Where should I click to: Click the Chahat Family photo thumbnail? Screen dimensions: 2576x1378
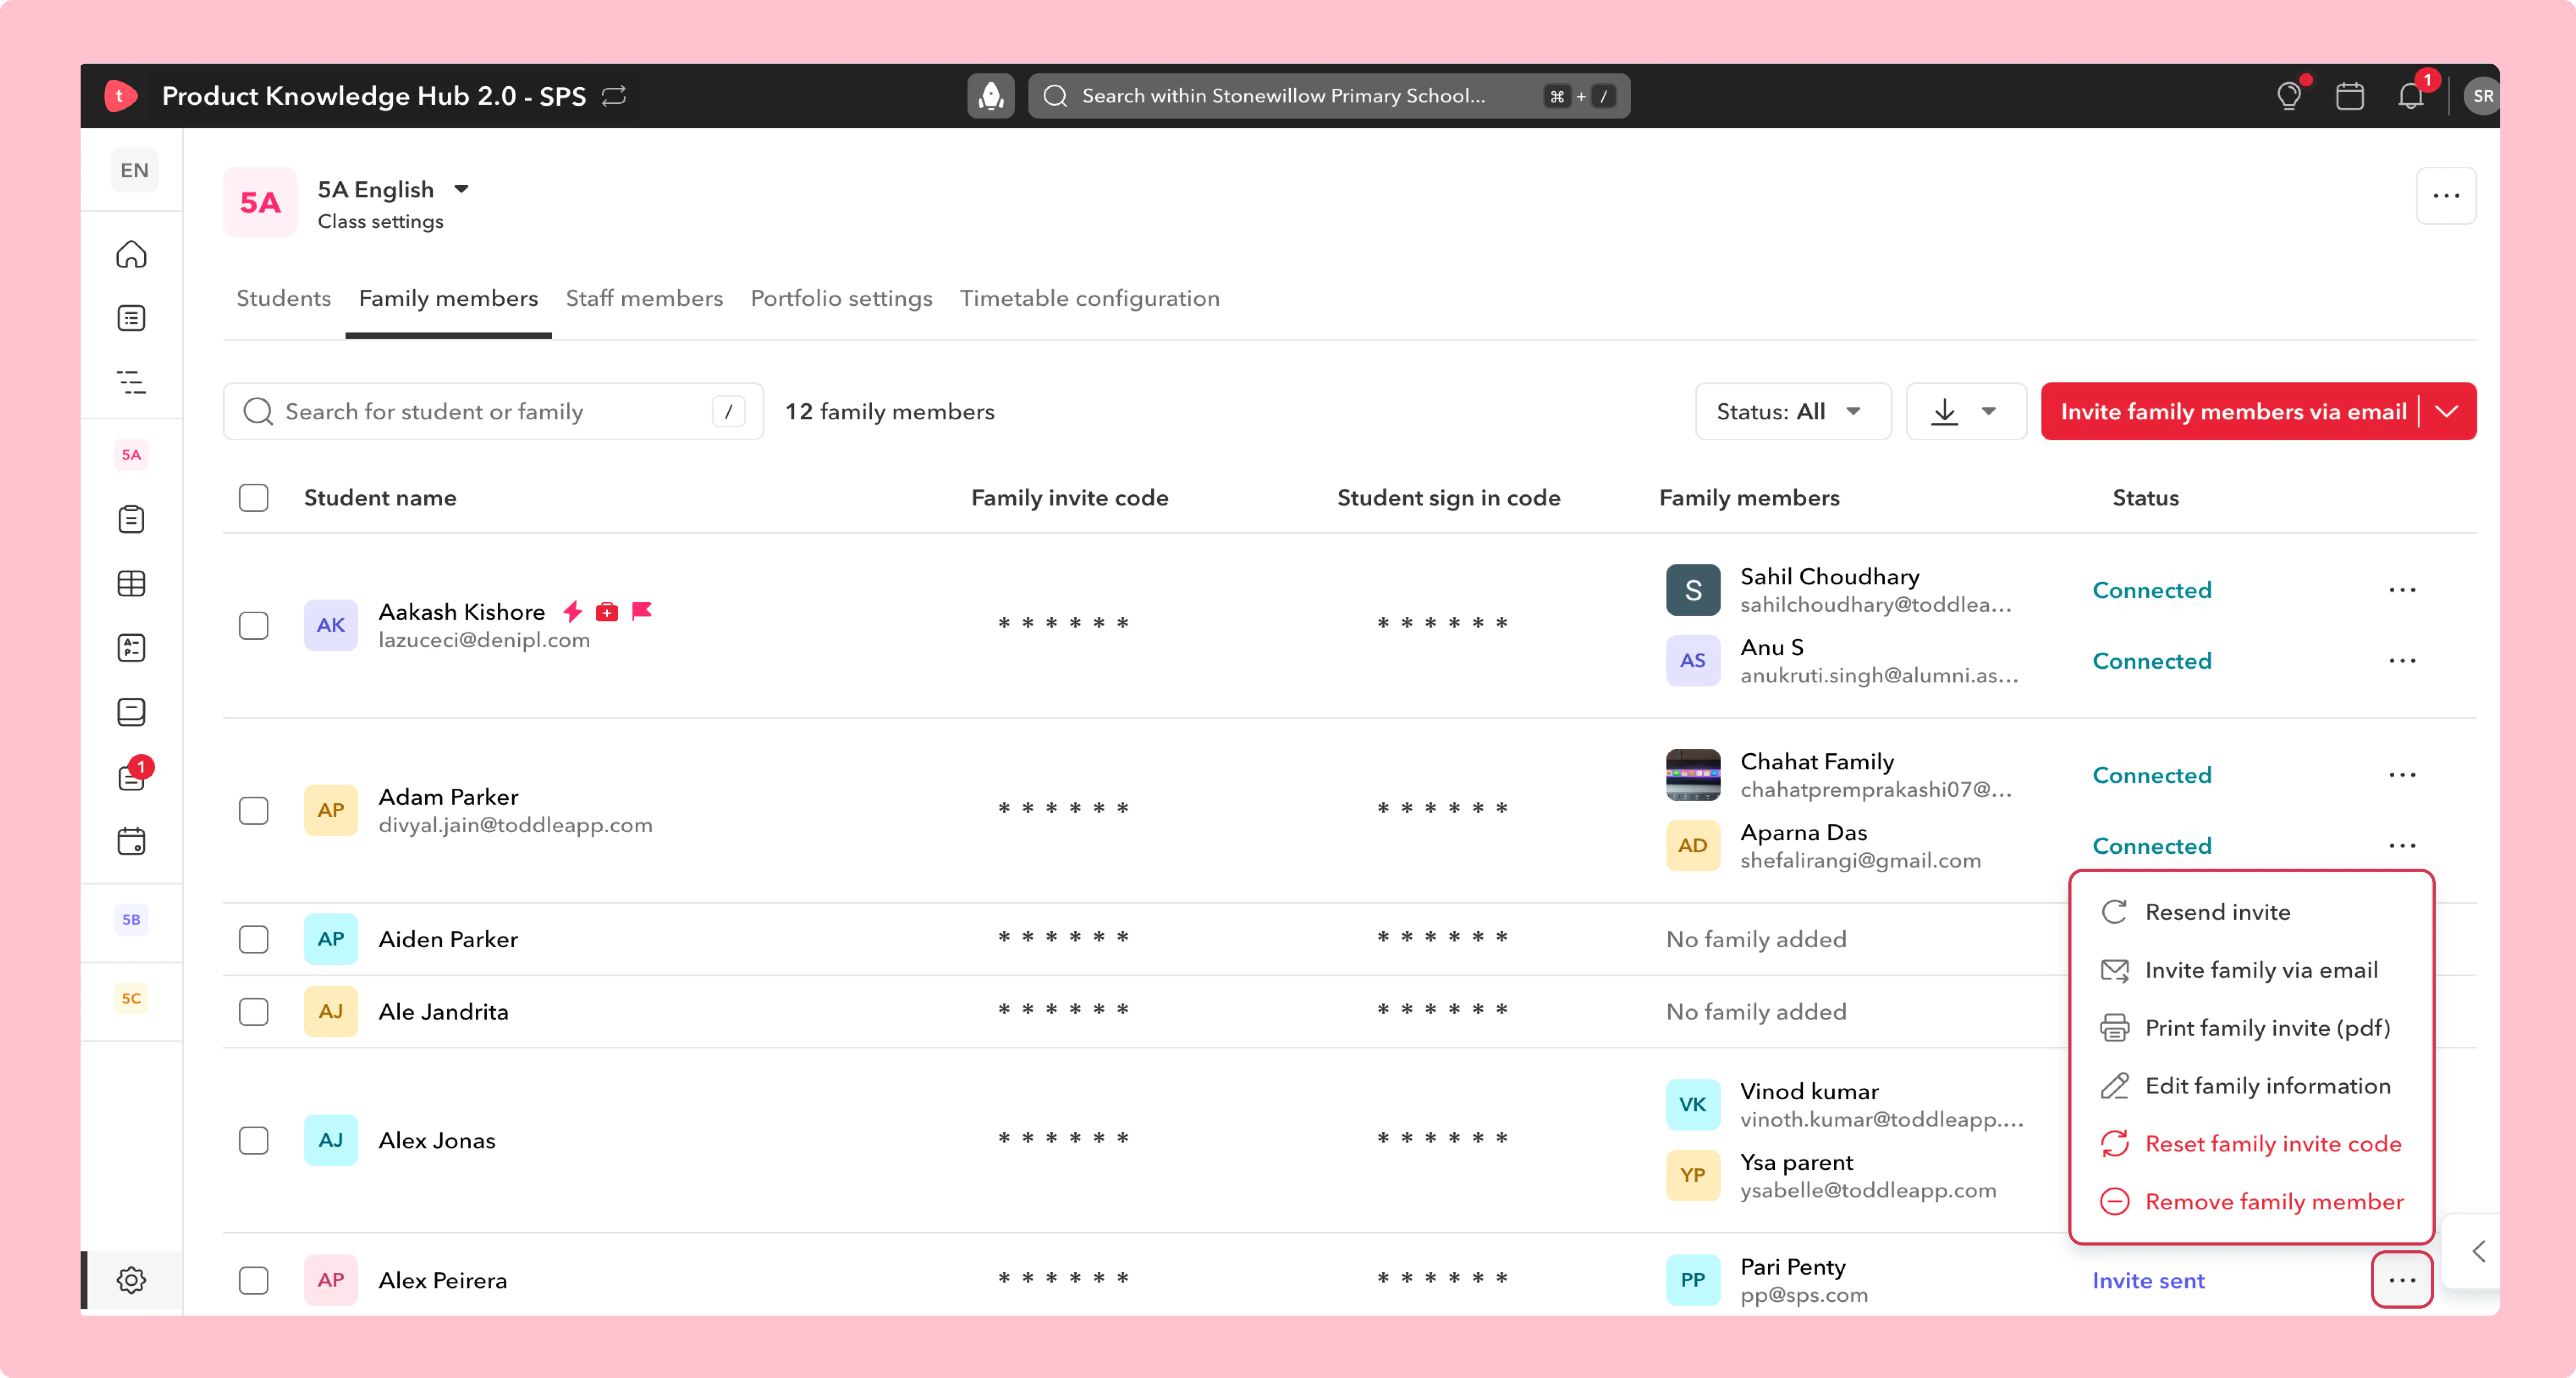click(1693, 775)
